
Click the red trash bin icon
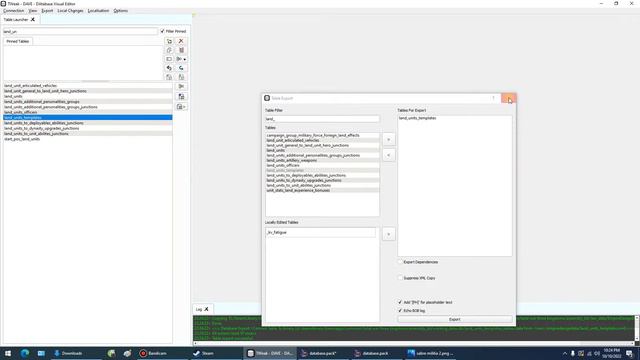[x=181, y=50]
